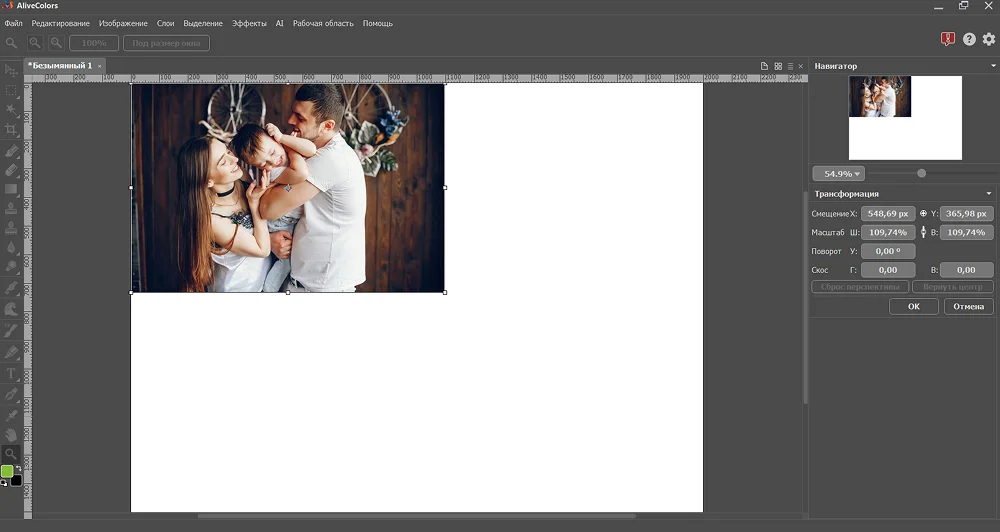Toggle the scale proportions link lock
The image size is (1000, 532).
[x=923, y=232]
